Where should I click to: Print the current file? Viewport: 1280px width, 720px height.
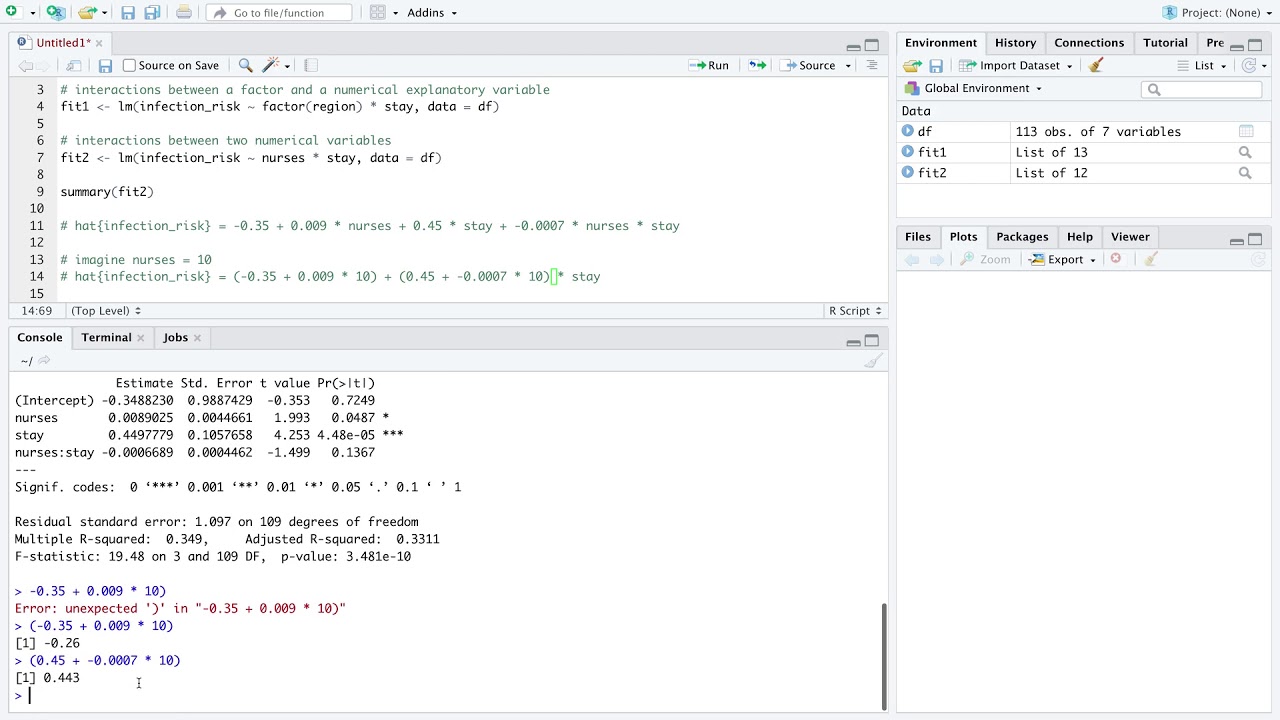coord(184,13)
